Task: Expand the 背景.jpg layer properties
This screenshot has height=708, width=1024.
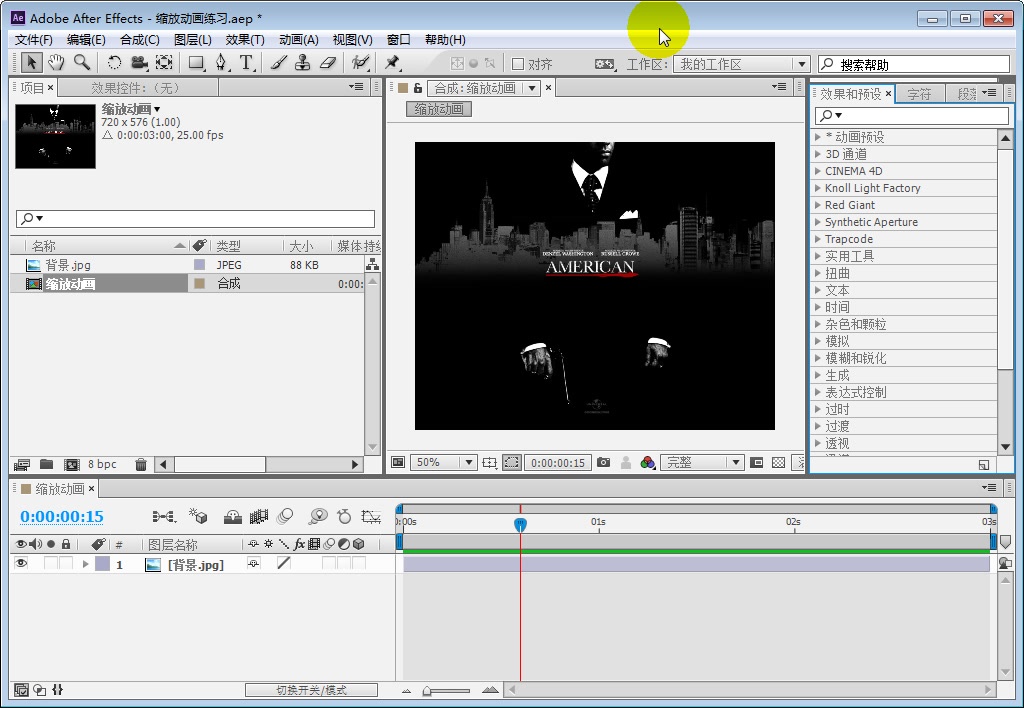Action: [86, 564]
